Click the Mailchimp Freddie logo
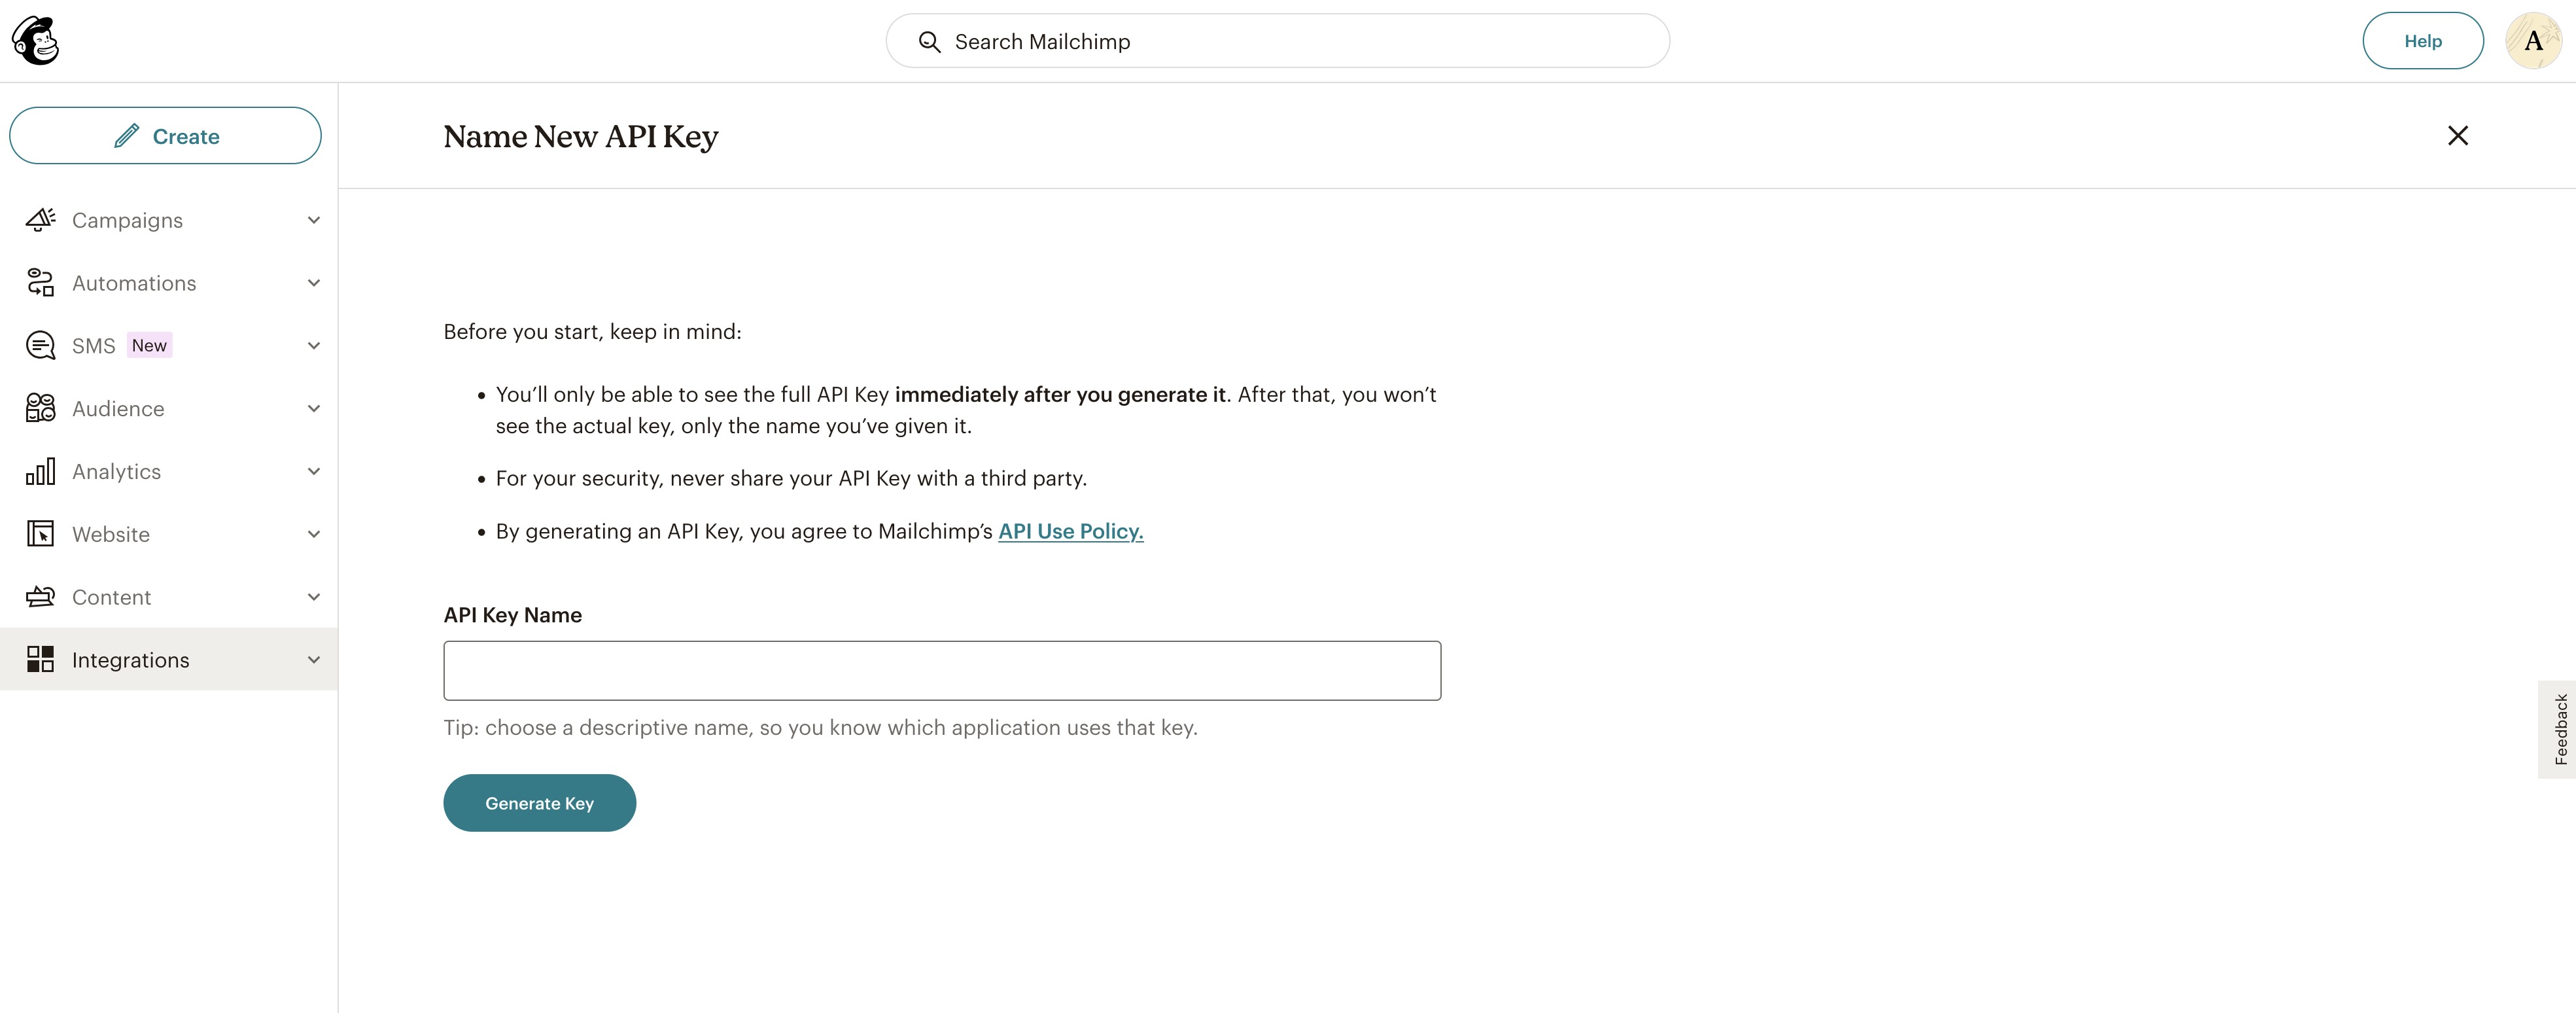 pos(36,41)
